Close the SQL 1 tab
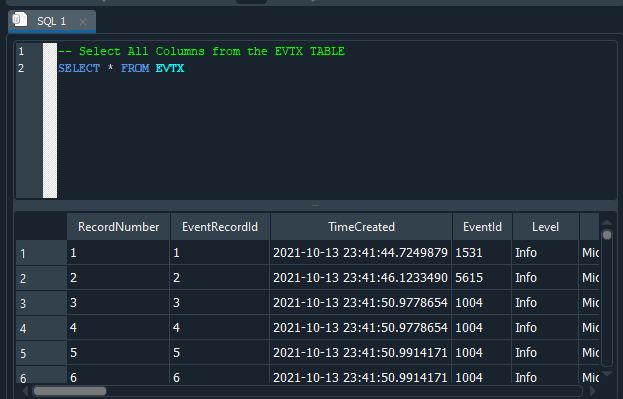Image resolution: width=623 pixels, height=399 pixels. coord(83,22)
